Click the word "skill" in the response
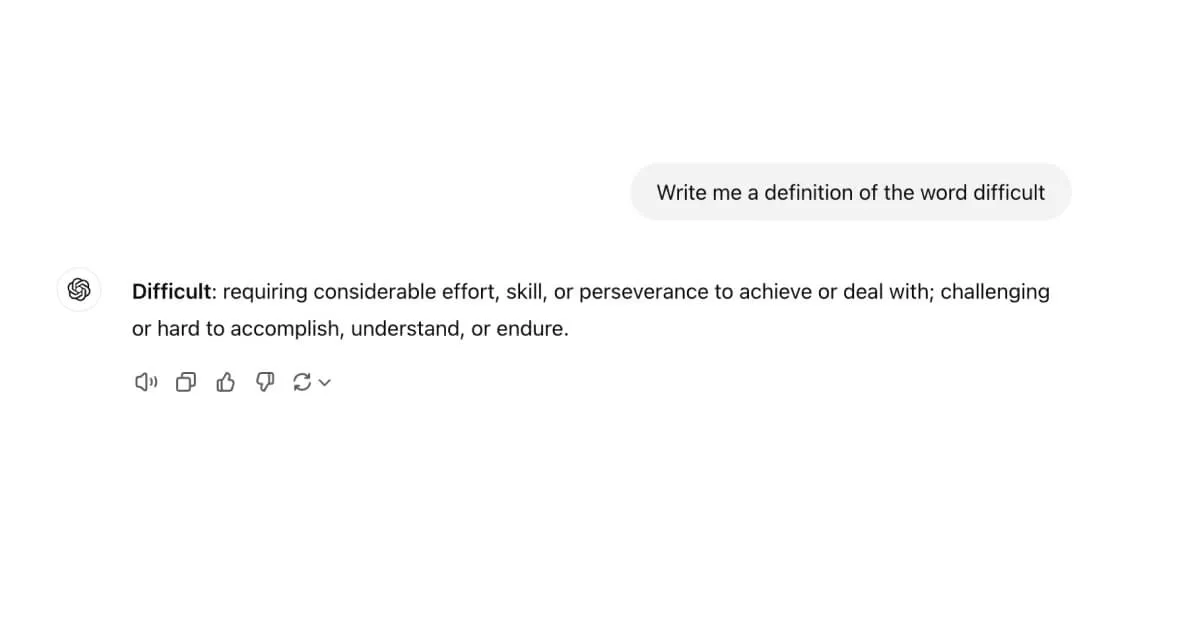 click(x=524, y=292)
